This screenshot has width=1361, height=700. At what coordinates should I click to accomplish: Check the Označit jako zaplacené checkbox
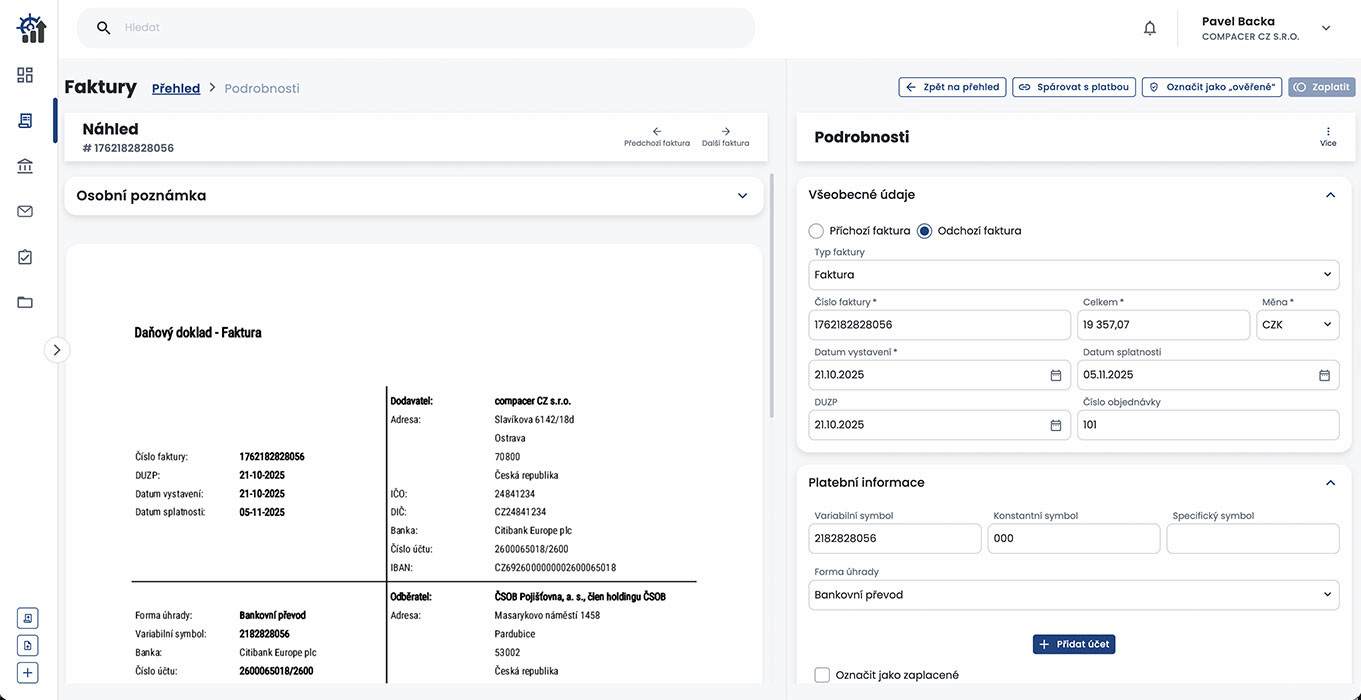822,675
